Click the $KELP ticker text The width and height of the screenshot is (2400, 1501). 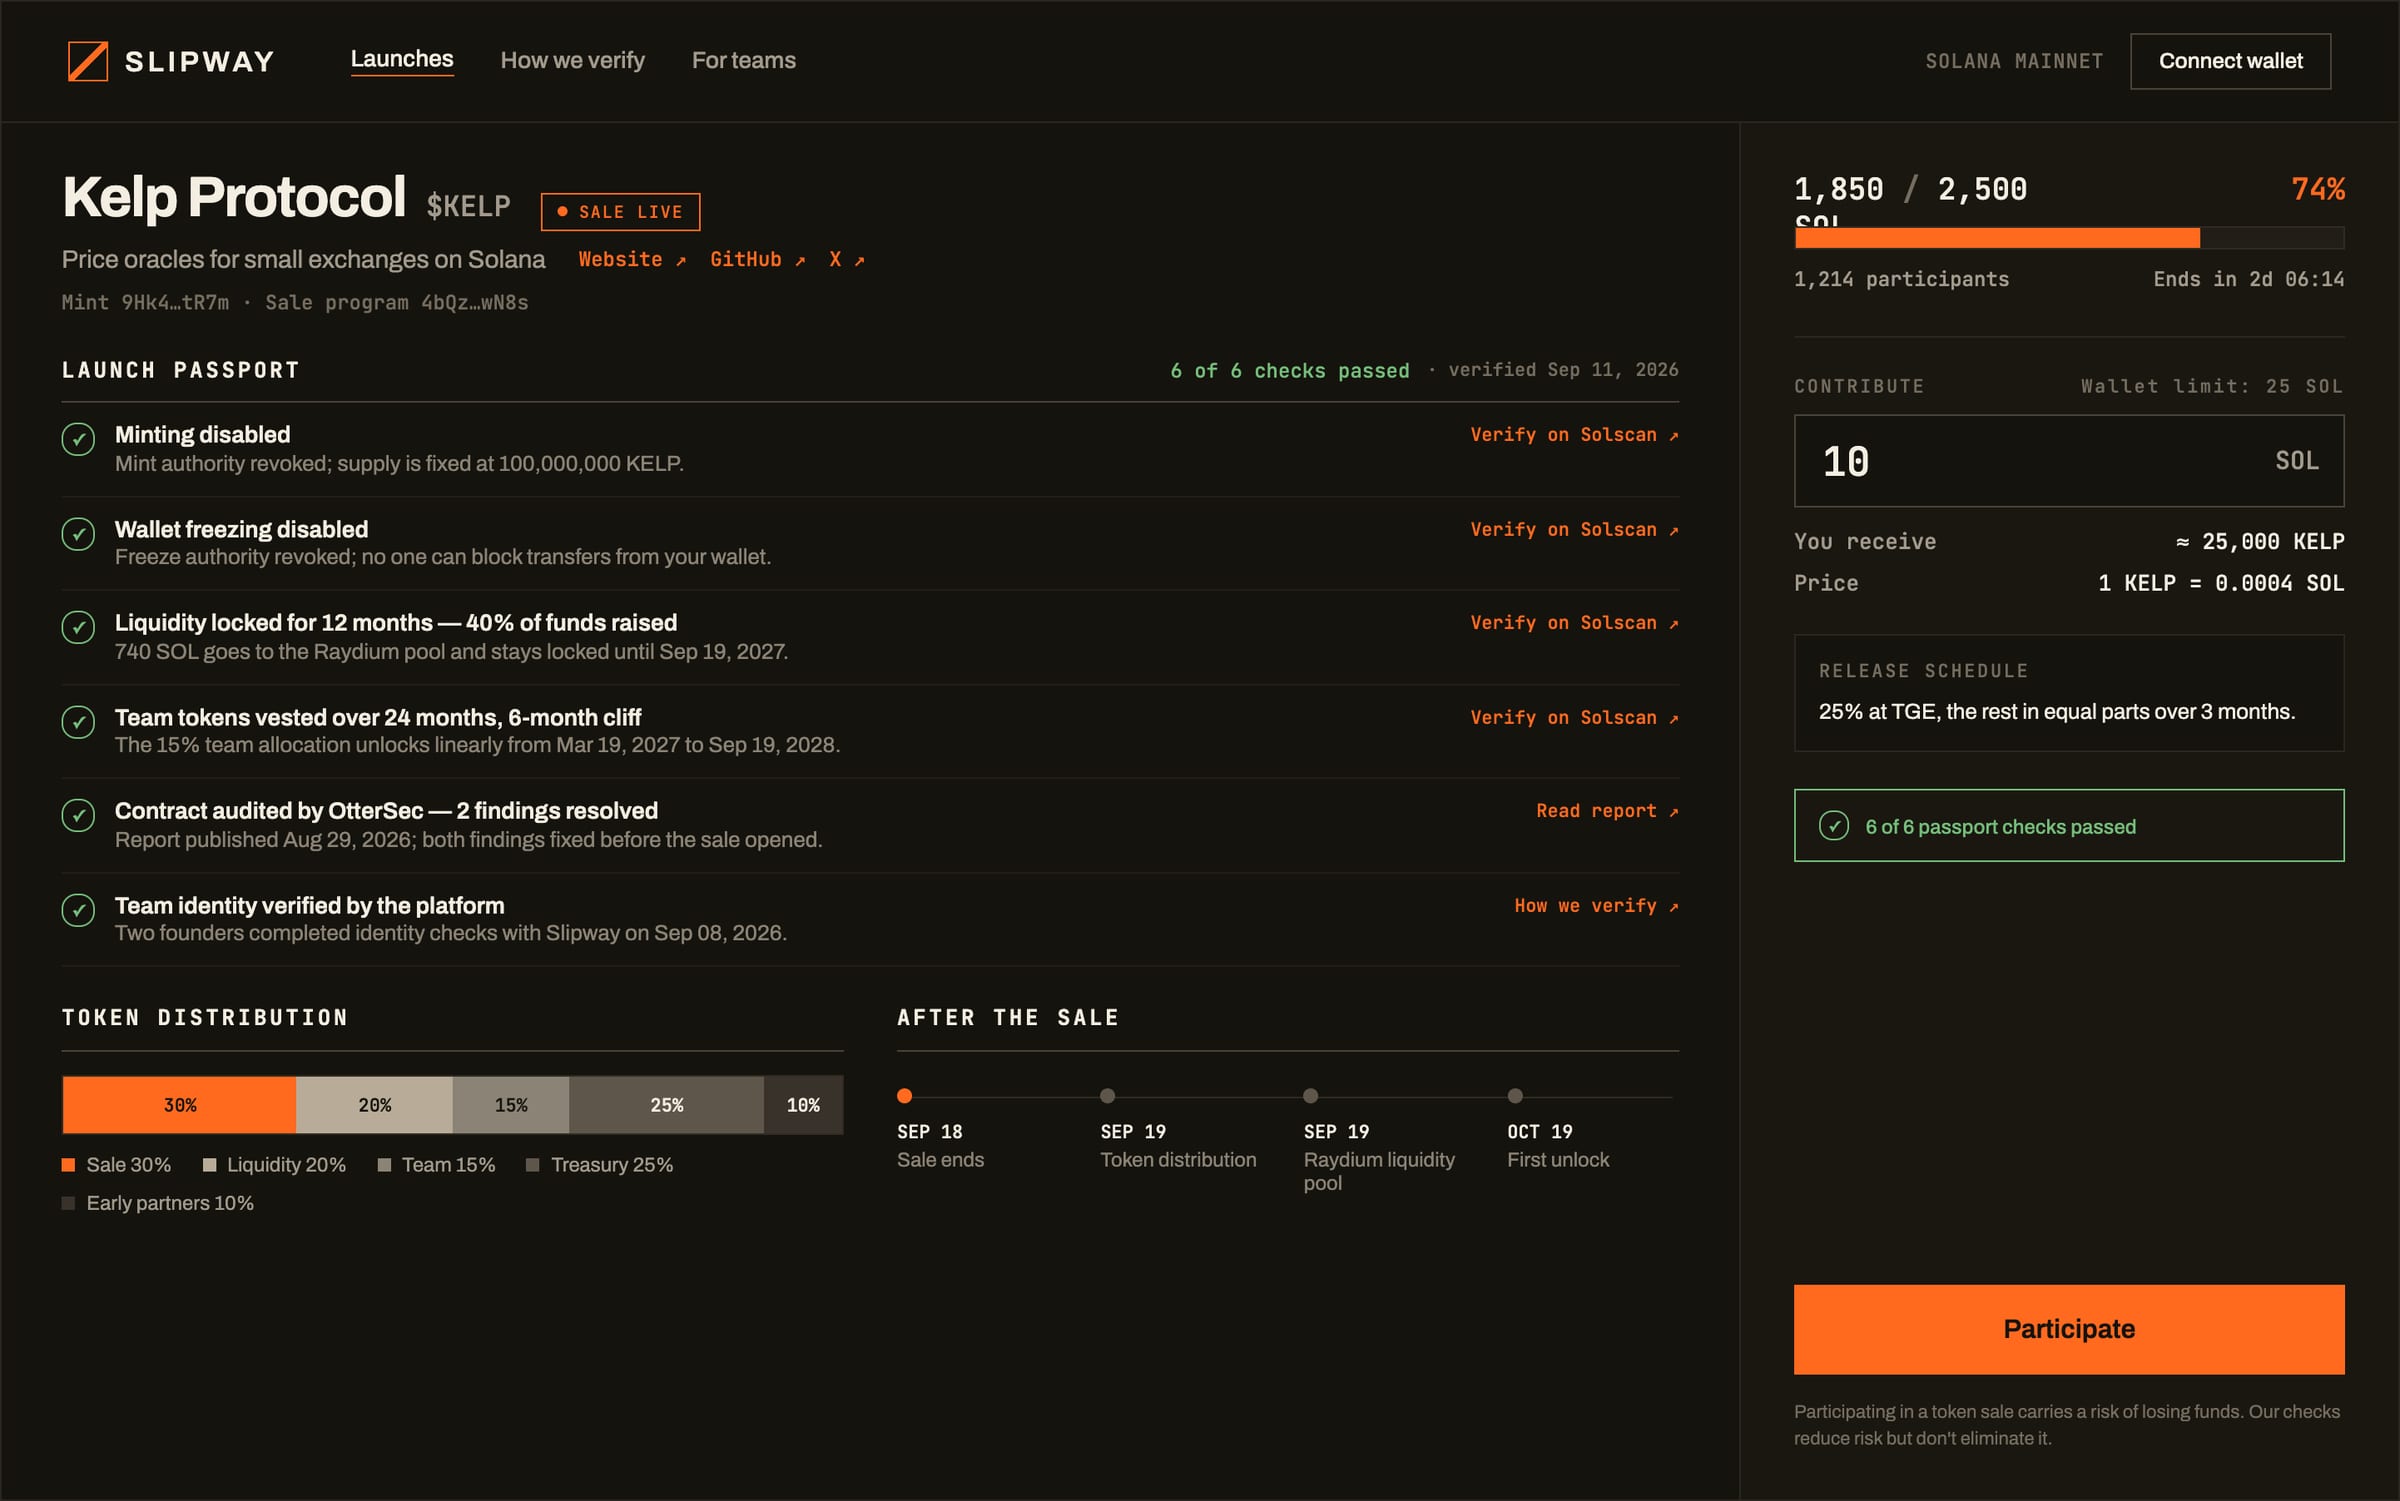pyautogui.click(x=468, y=206)
